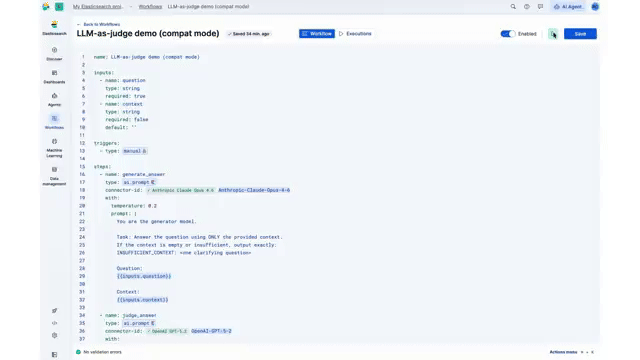Open Dashboards from the sidebar
This screenshot has width=640, height=360.
pos(54,76)
